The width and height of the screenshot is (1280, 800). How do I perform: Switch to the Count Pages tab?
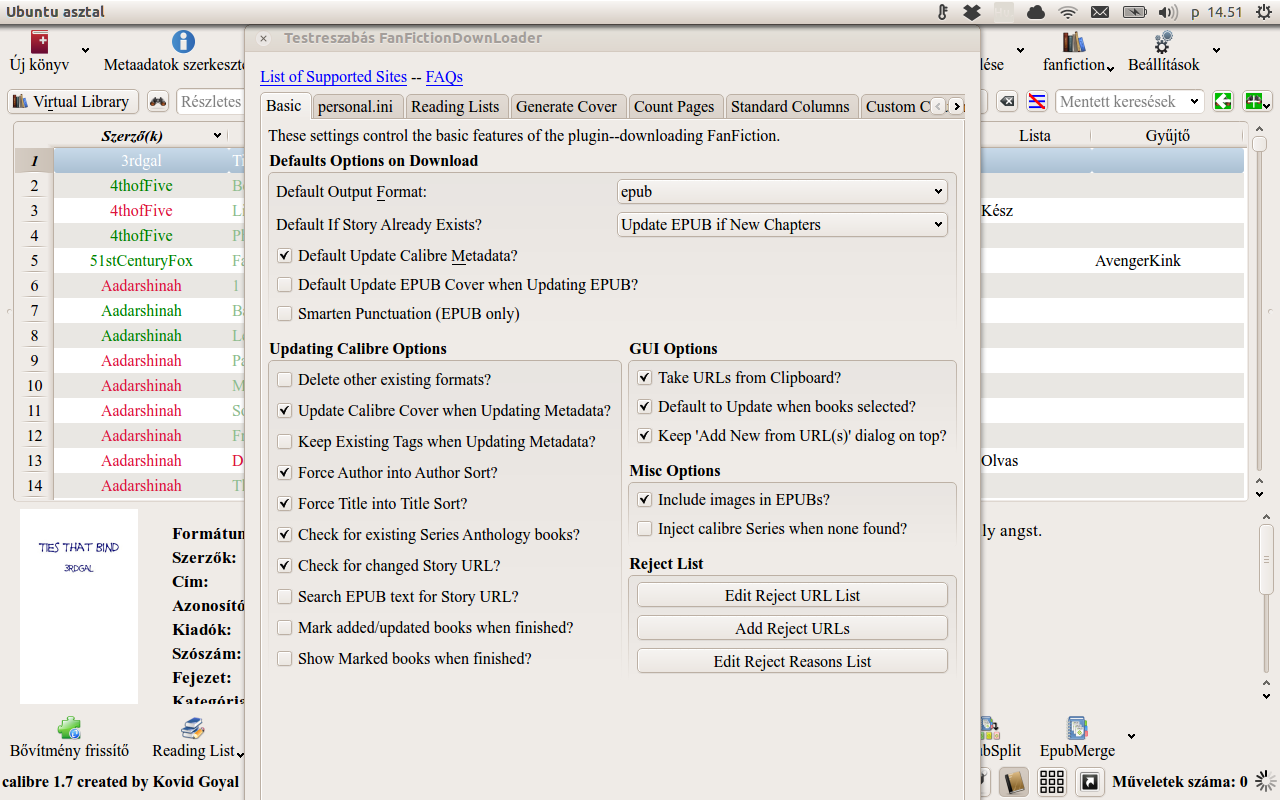674,107
